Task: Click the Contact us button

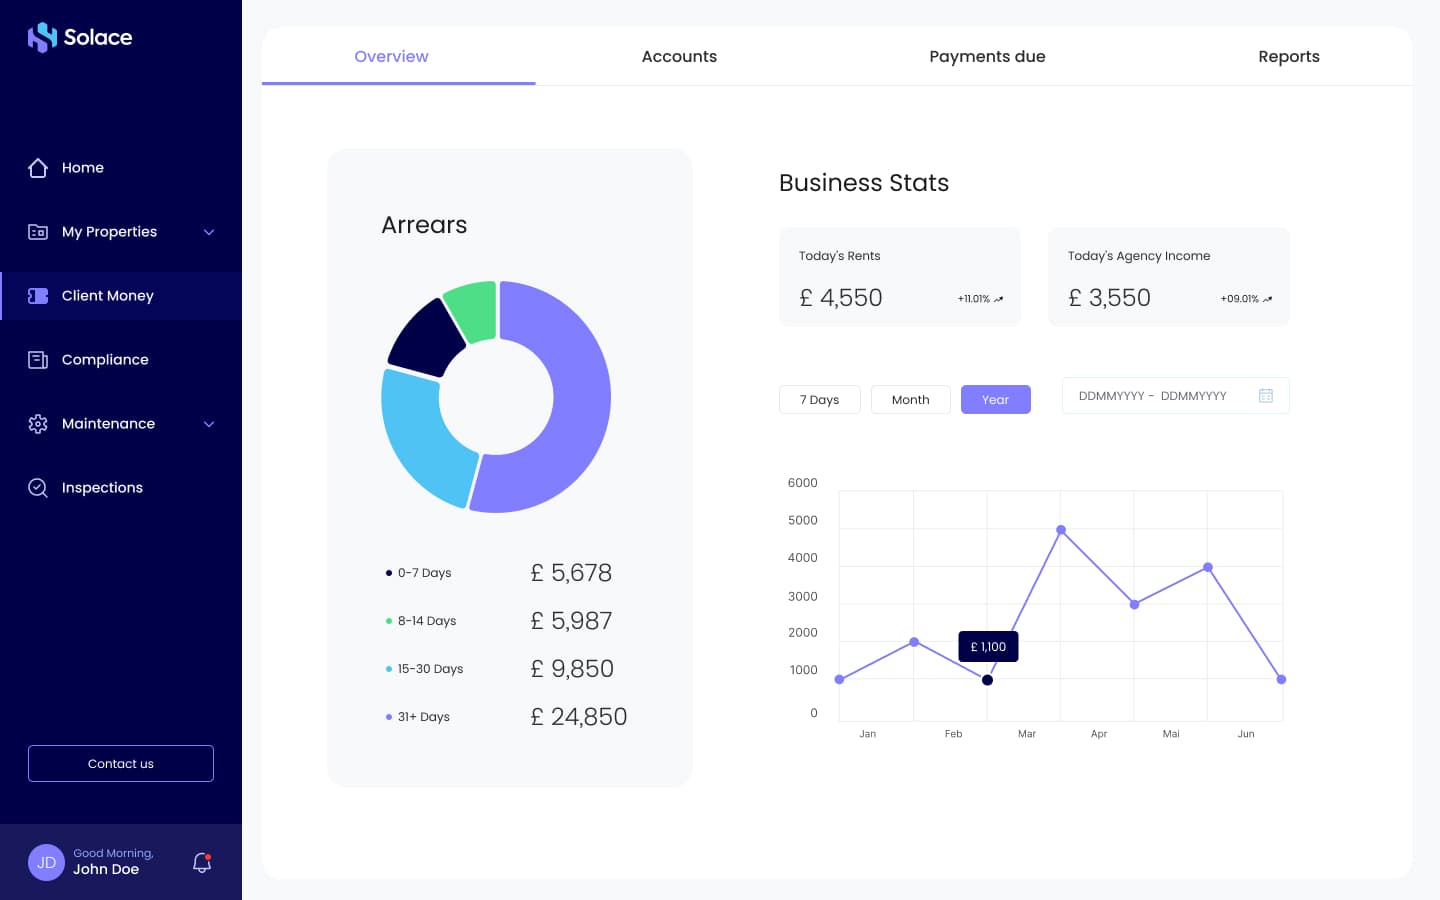Action: point(121,763)
